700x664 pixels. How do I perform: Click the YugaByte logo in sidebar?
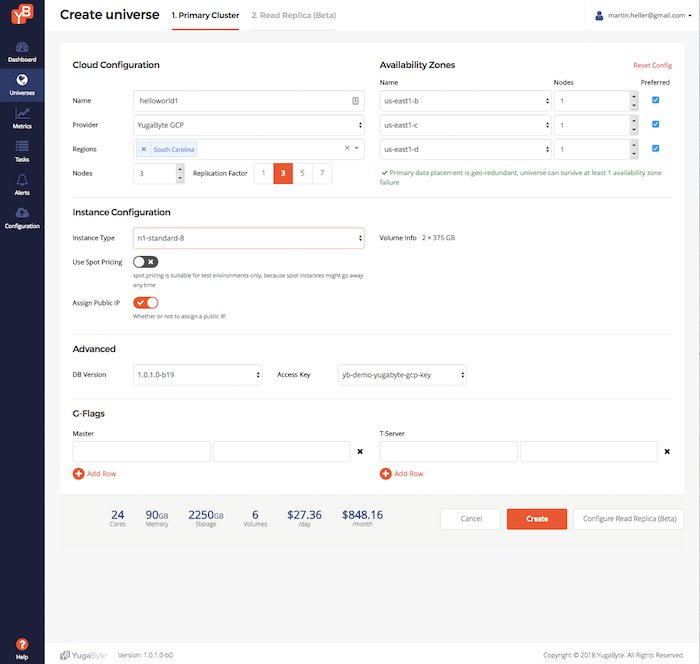point(22,14)
